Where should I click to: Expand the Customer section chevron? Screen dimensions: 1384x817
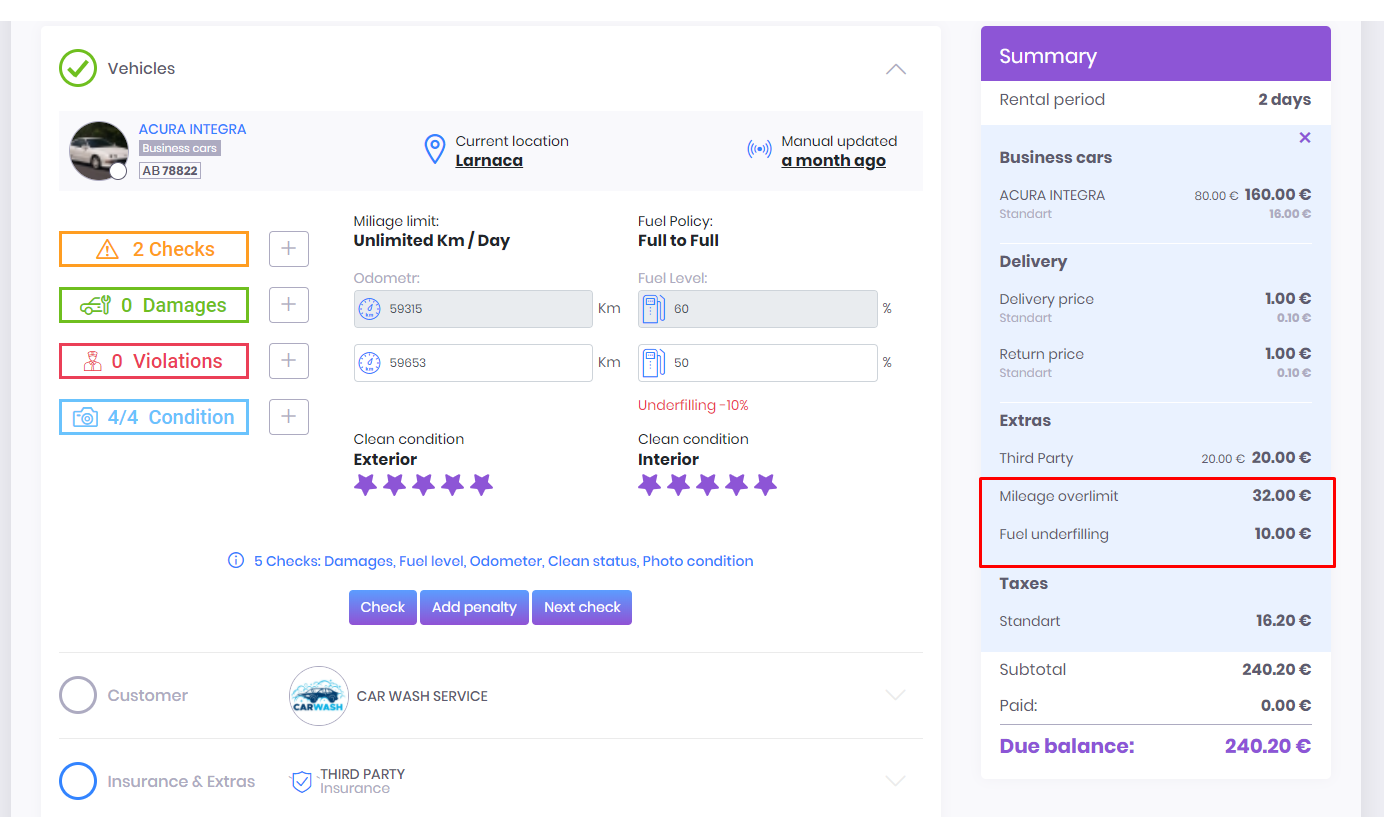[x=896, y=695]
